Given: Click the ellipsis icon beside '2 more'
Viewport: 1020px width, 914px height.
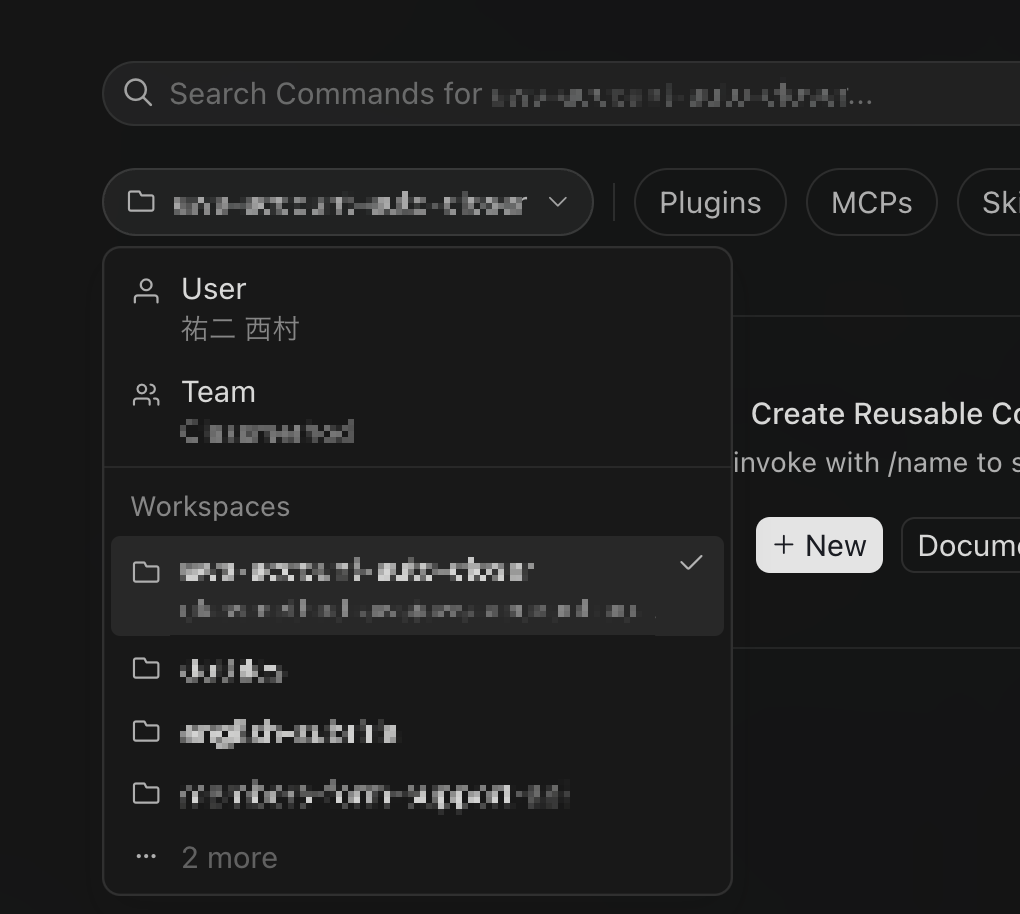Looking at the screenshot, I should click(146, 857).
